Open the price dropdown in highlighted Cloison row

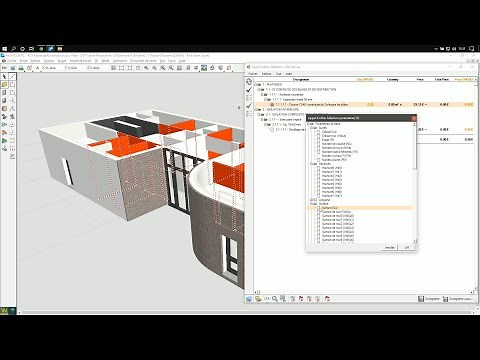pyautogui.click(x=426, y=105)
